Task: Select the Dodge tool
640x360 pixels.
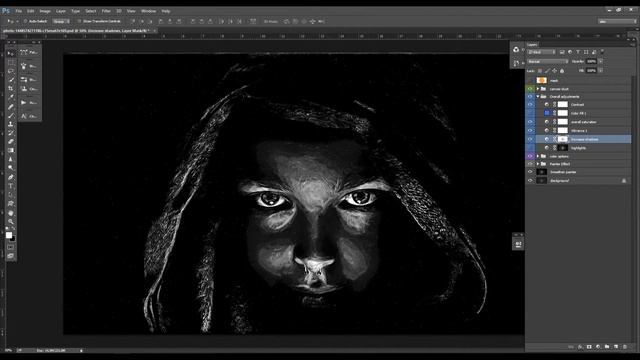Action: pyautogui.click(x=11, y=168)
